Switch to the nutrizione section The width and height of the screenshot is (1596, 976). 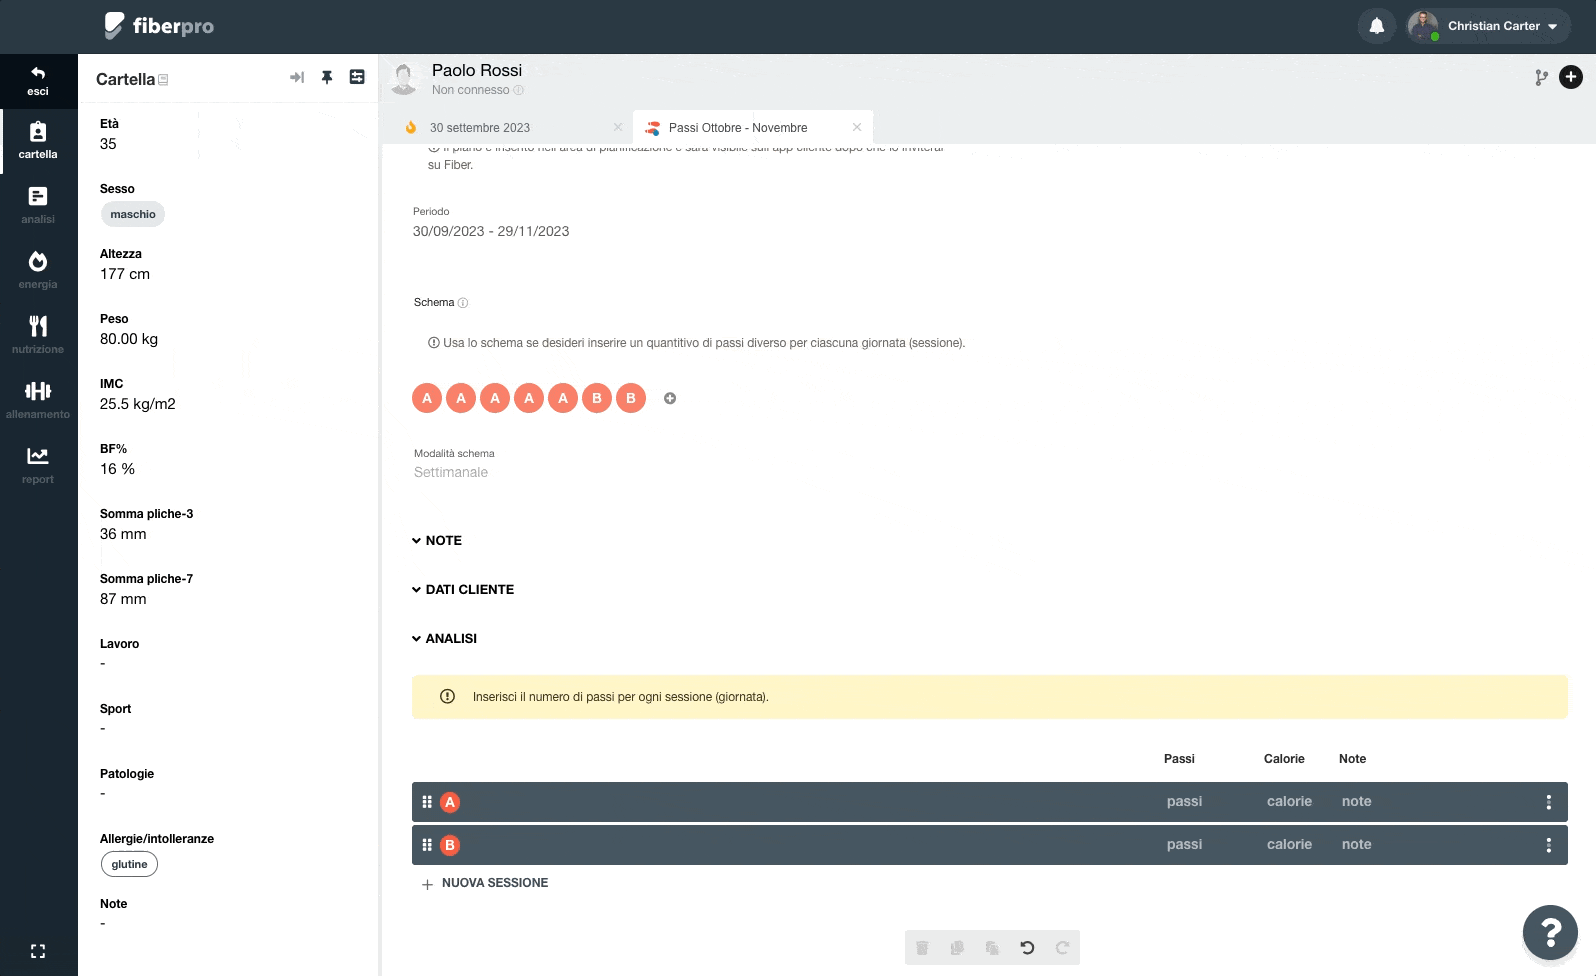38,335
